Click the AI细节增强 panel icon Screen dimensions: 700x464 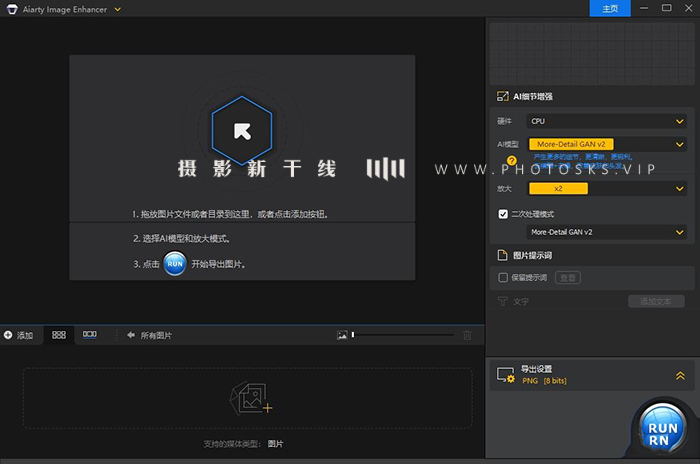[502, 96]
